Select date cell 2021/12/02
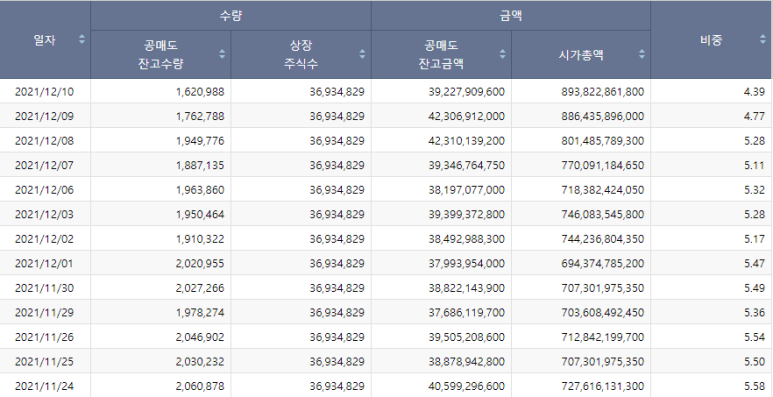This screenshot has width=773, height=397. (44, 239)
